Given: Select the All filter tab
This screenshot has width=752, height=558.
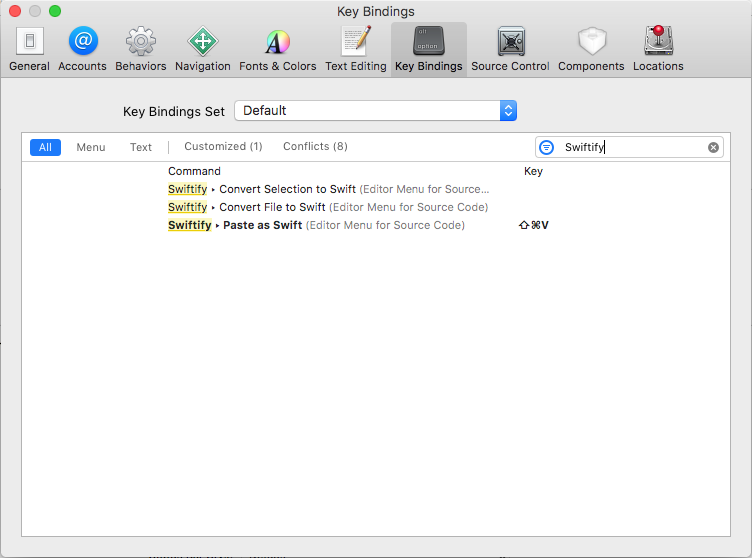Looking at the screenshot, I should tap(45, 147).
